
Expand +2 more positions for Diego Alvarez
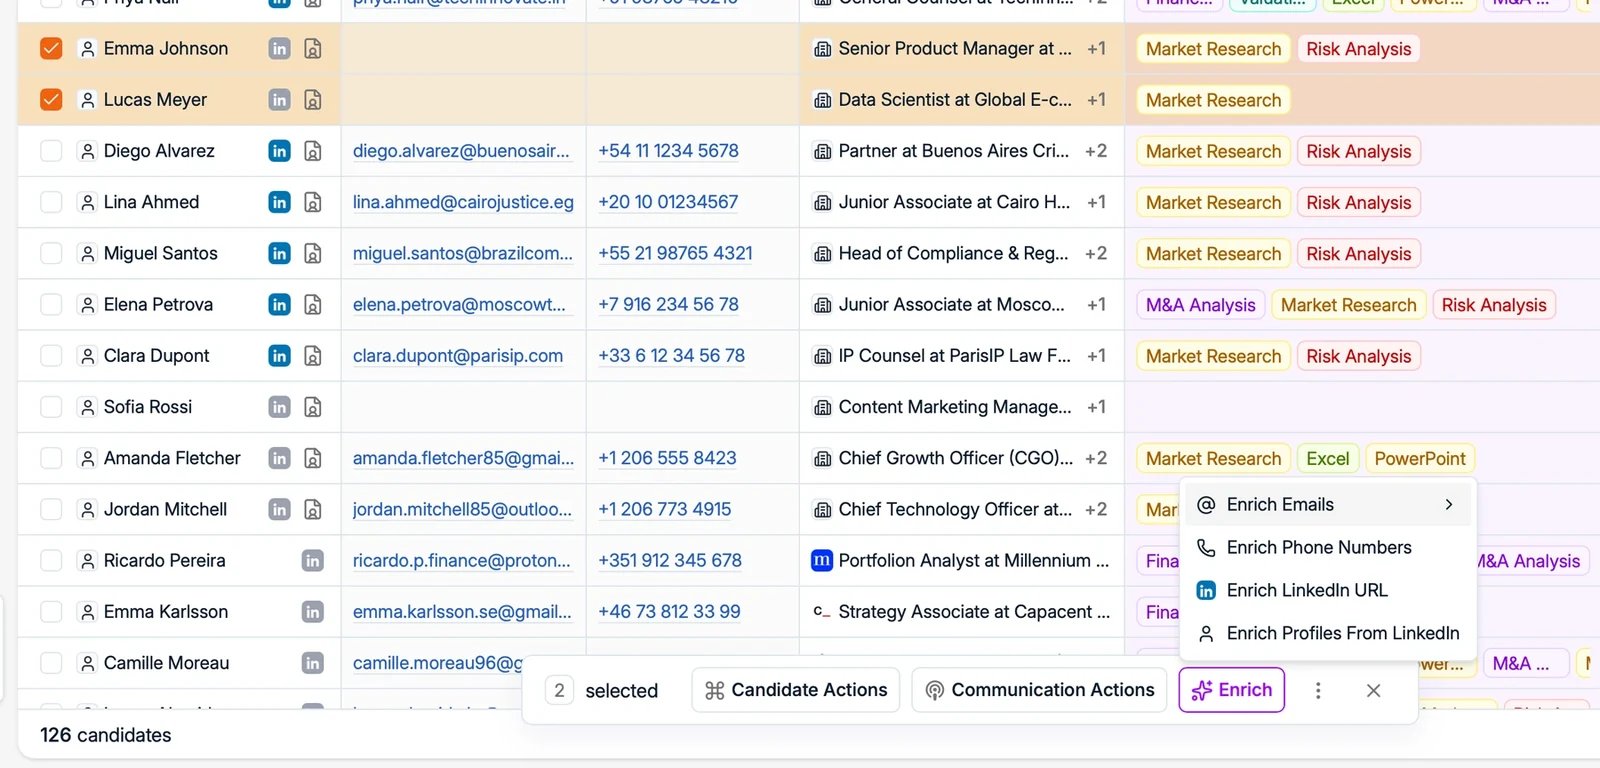[1096, 151]
